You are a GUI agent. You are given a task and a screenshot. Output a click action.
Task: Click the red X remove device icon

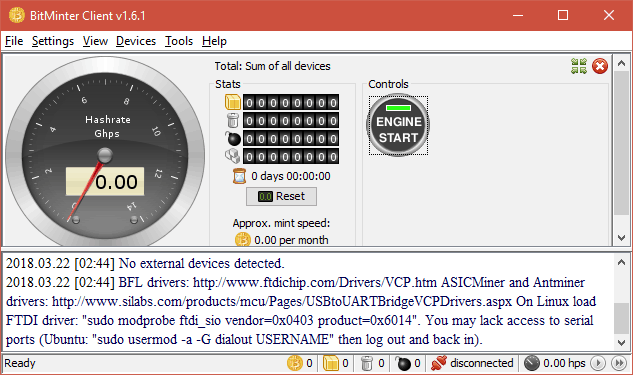[x=600, y=66]
